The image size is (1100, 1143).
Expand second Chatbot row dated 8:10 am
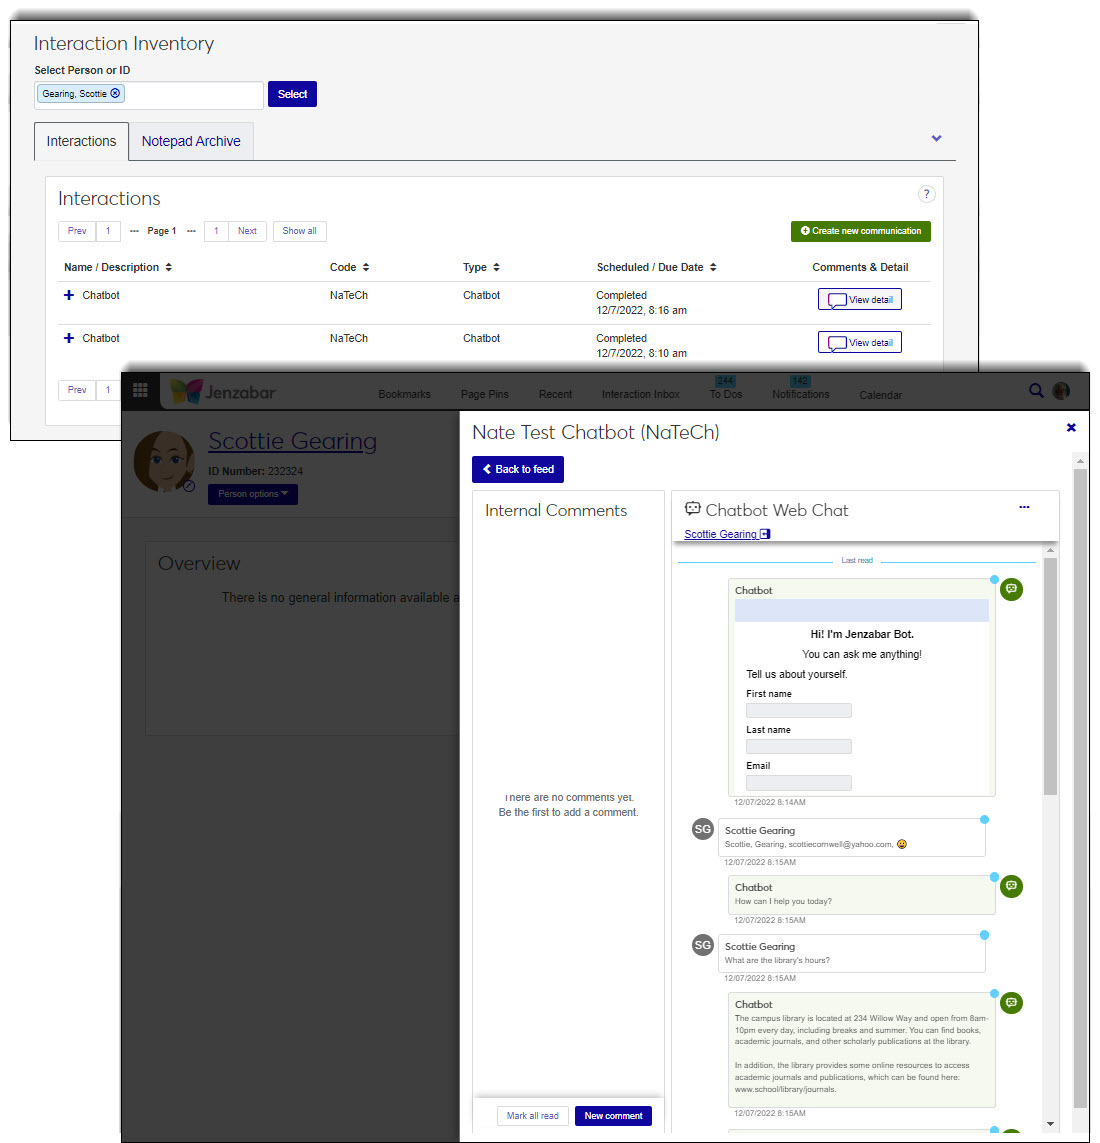pos(69,338)
